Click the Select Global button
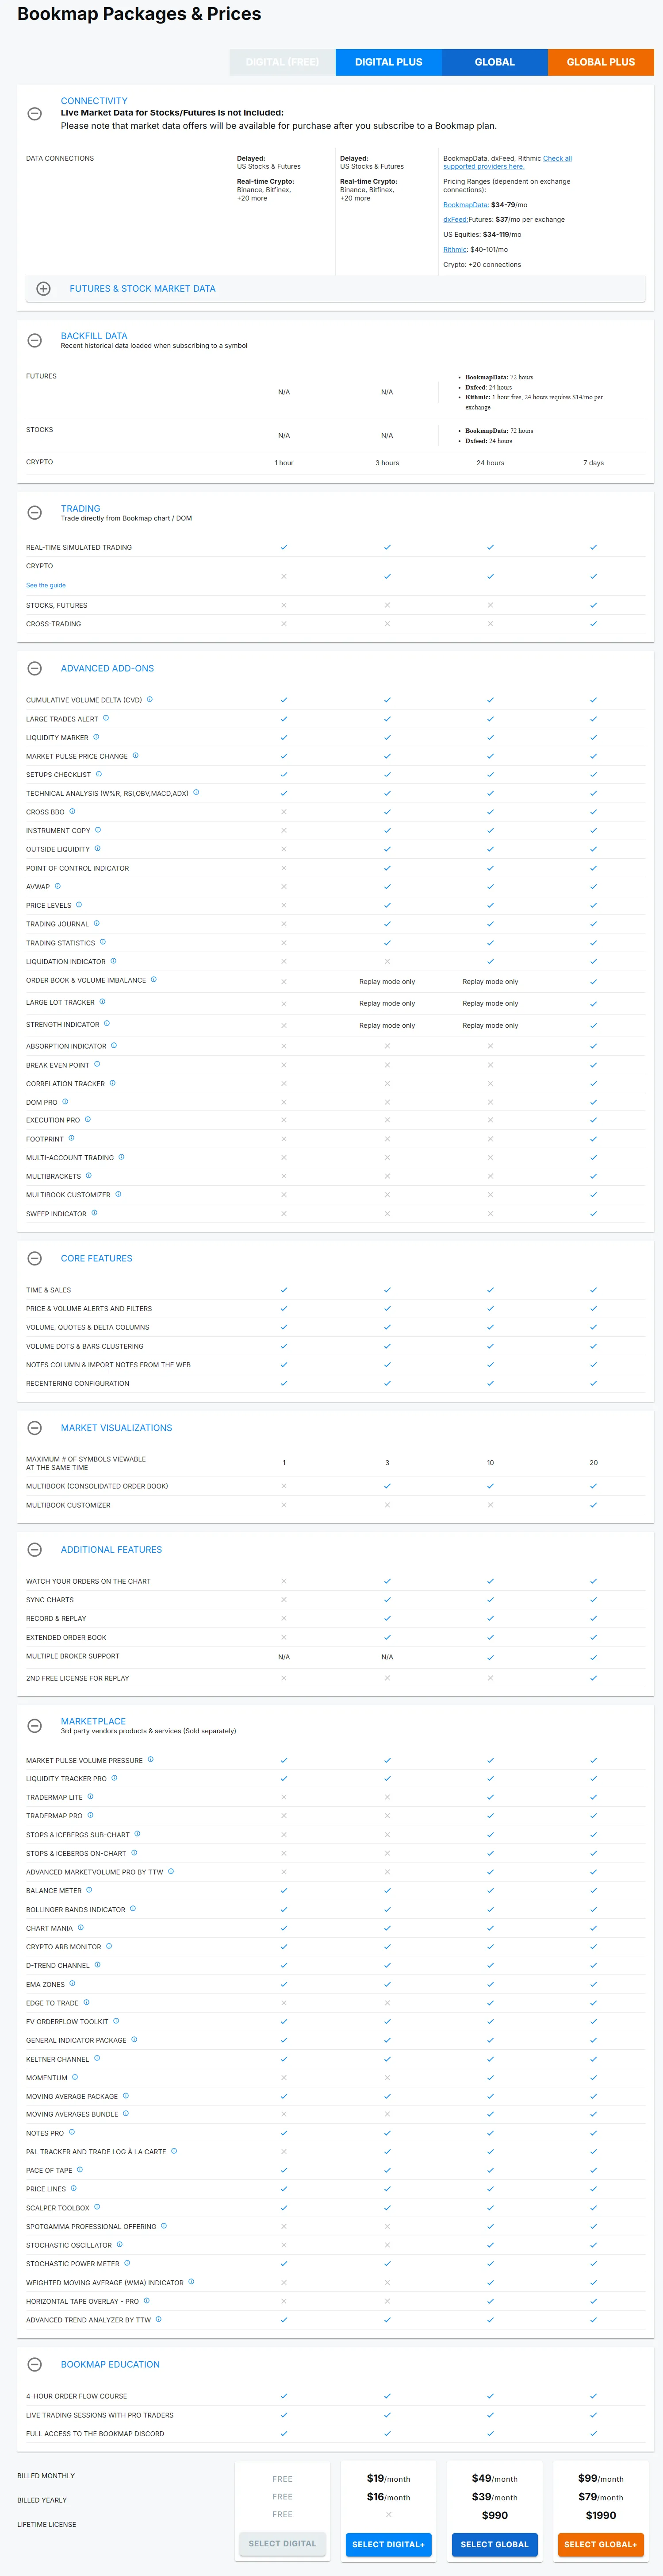Viewport: 663px width, 2576px height. (495, 2544)
